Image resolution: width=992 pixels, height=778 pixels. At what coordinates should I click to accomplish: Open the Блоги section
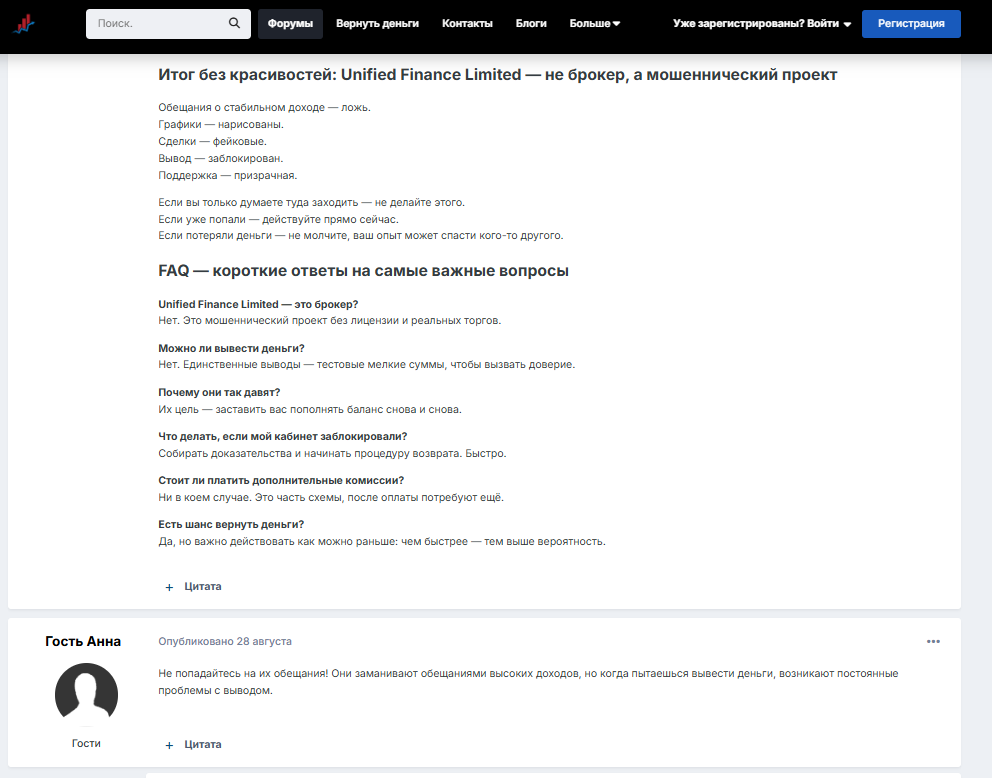pos(531,23)
